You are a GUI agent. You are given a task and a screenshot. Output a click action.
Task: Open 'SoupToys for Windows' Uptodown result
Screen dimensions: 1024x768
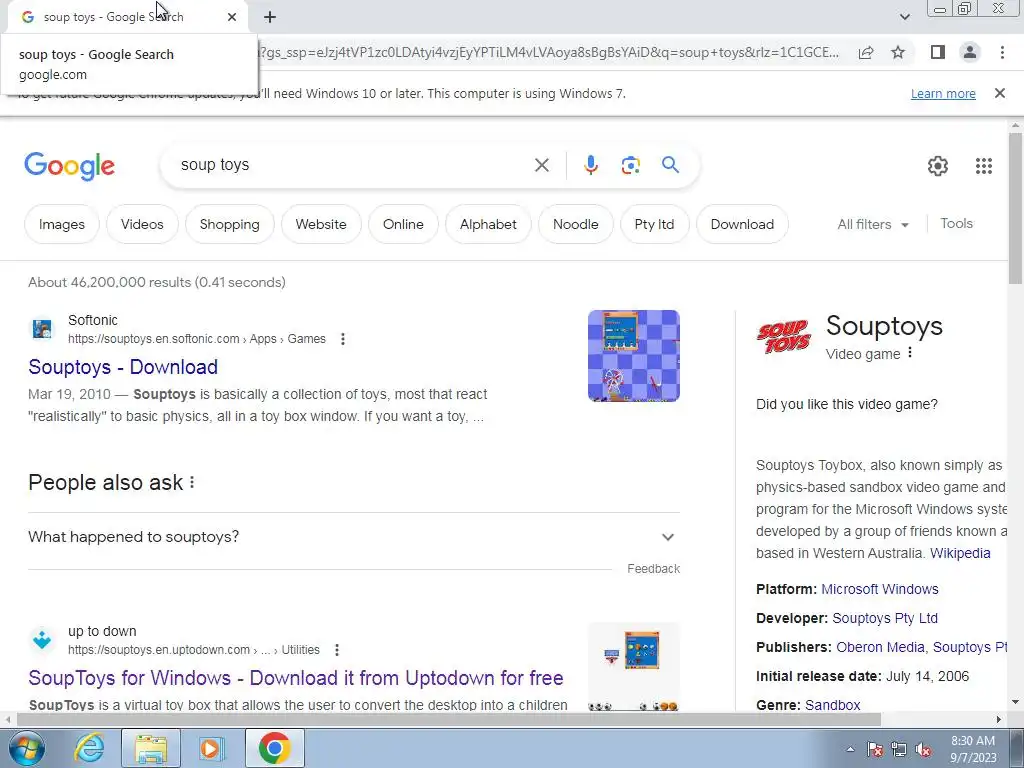pos(295,678)
